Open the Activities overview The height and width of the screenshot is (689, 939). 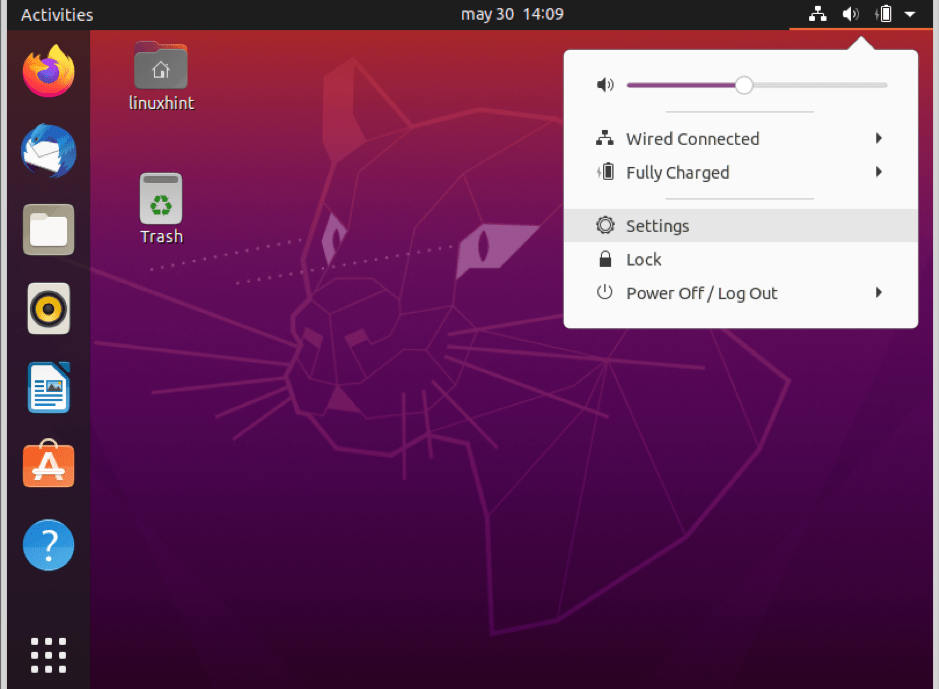[x=57, y=14]
